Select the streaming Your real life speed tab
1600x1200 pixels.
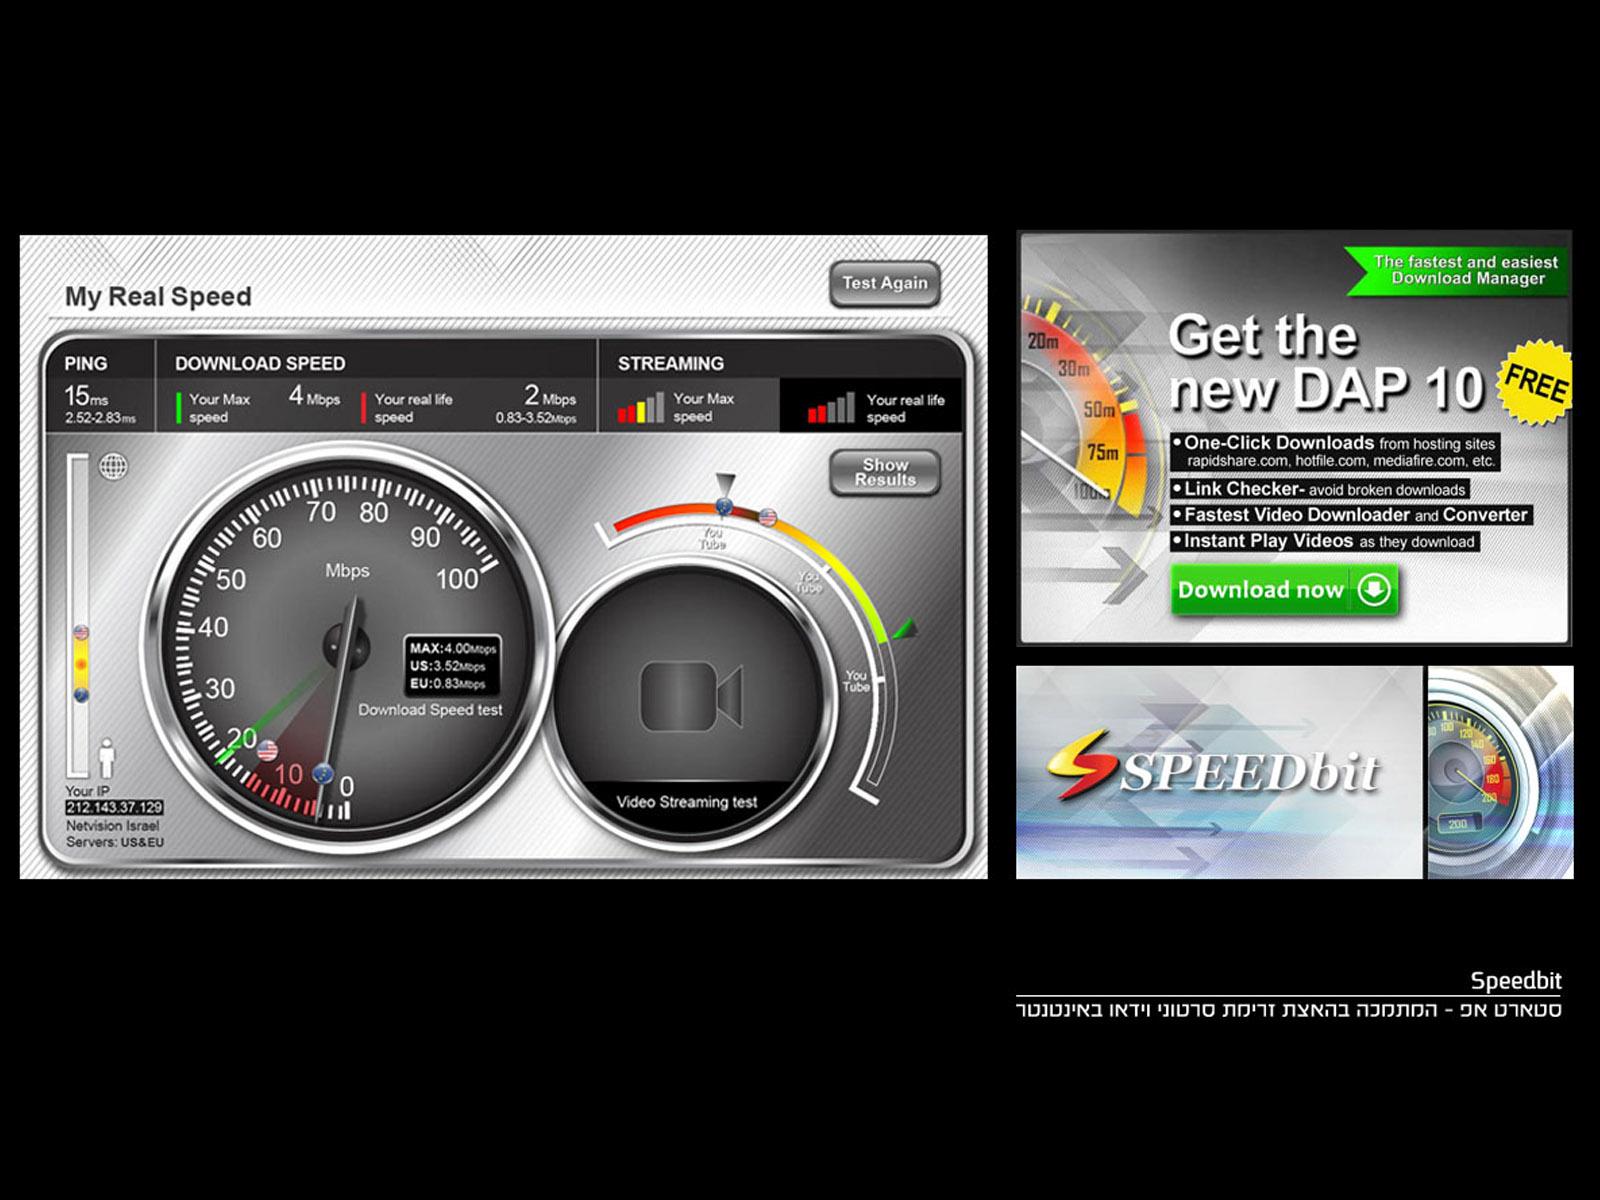point(871,405)
